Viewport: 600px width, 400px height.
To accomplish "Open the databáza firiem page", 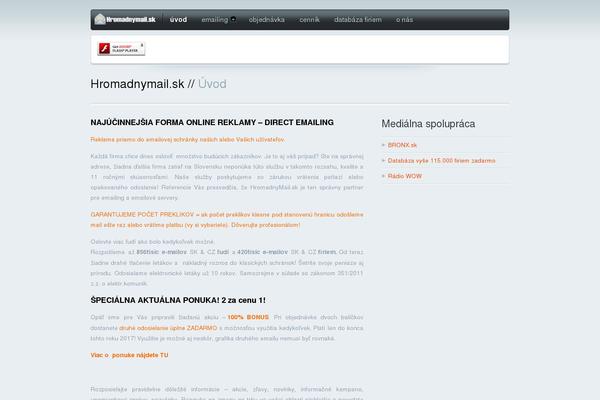I will click(358, 20).
